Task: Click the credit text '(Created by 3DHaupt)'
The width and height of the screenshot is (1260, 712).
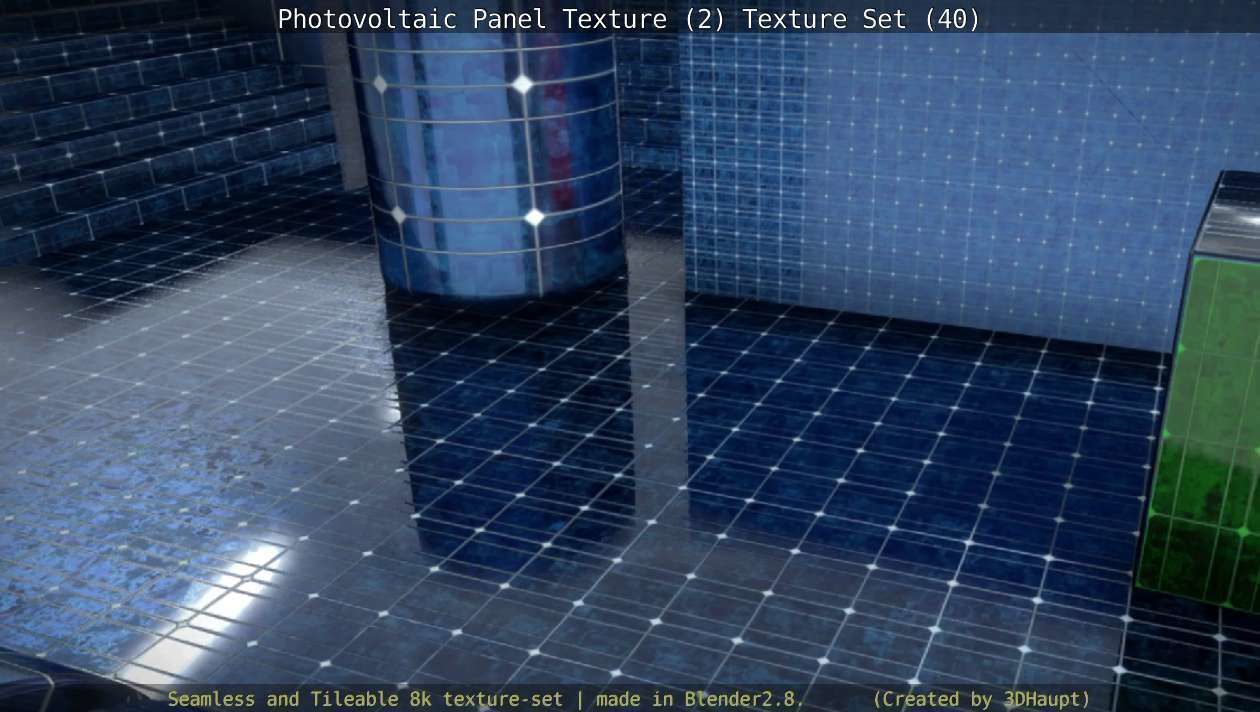Action: tap(981, 699)
